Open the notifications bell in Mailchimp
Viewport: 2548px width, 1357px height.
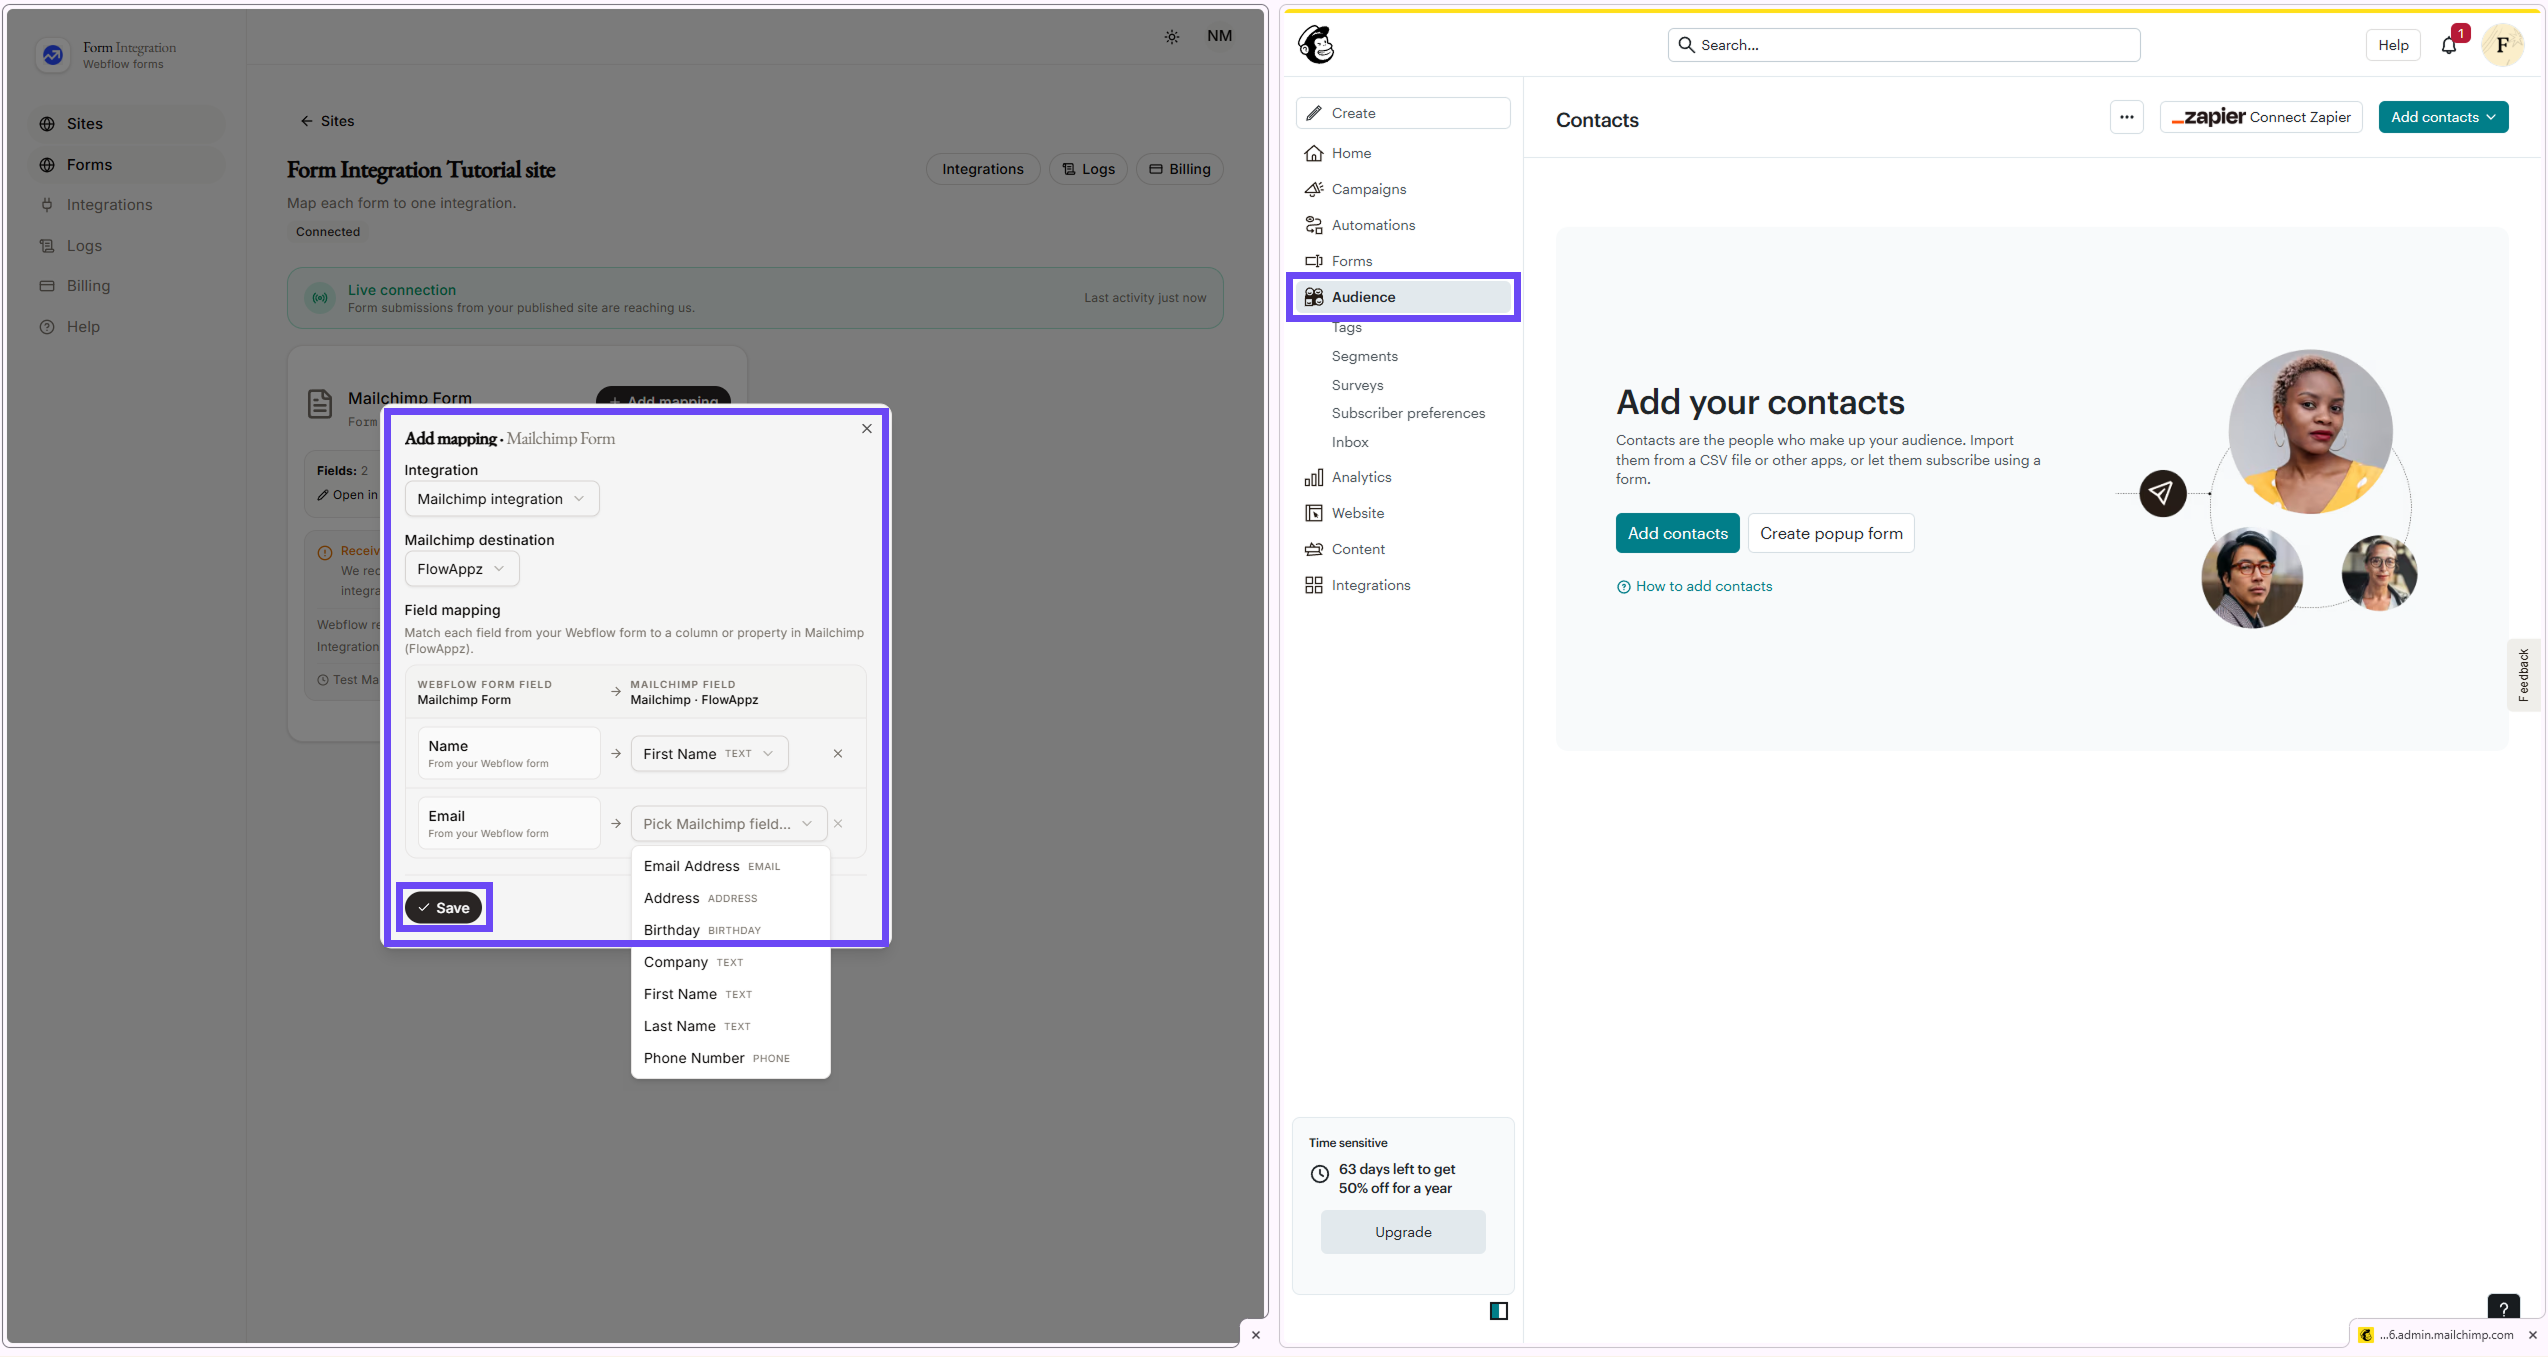pyautogui.click(x=2449, y=45)
